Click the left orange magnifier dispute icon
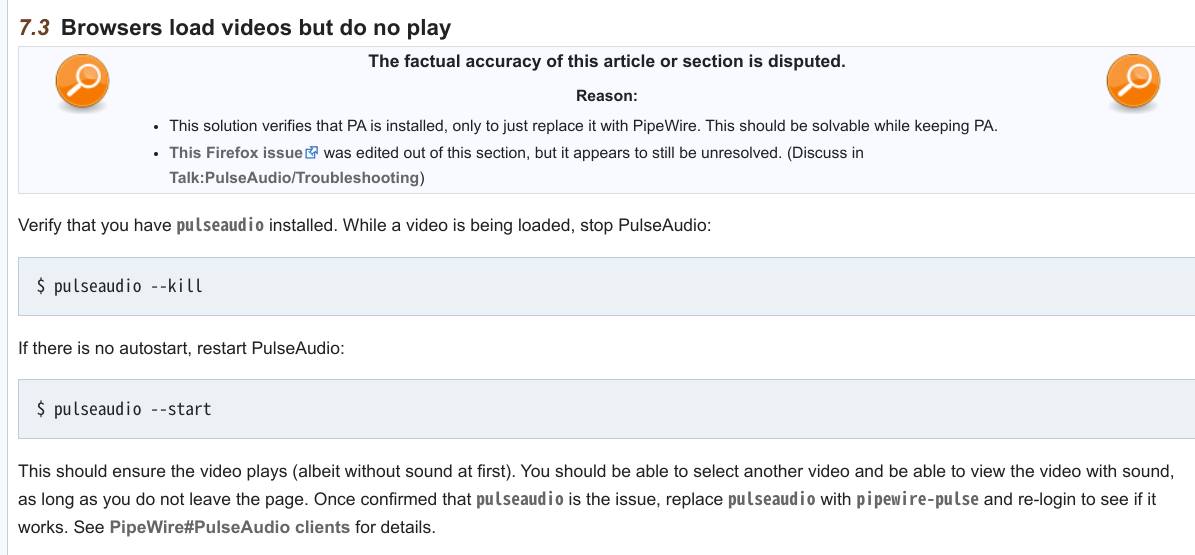Viewport: 1195px width, 555px height. coord(82,81)
